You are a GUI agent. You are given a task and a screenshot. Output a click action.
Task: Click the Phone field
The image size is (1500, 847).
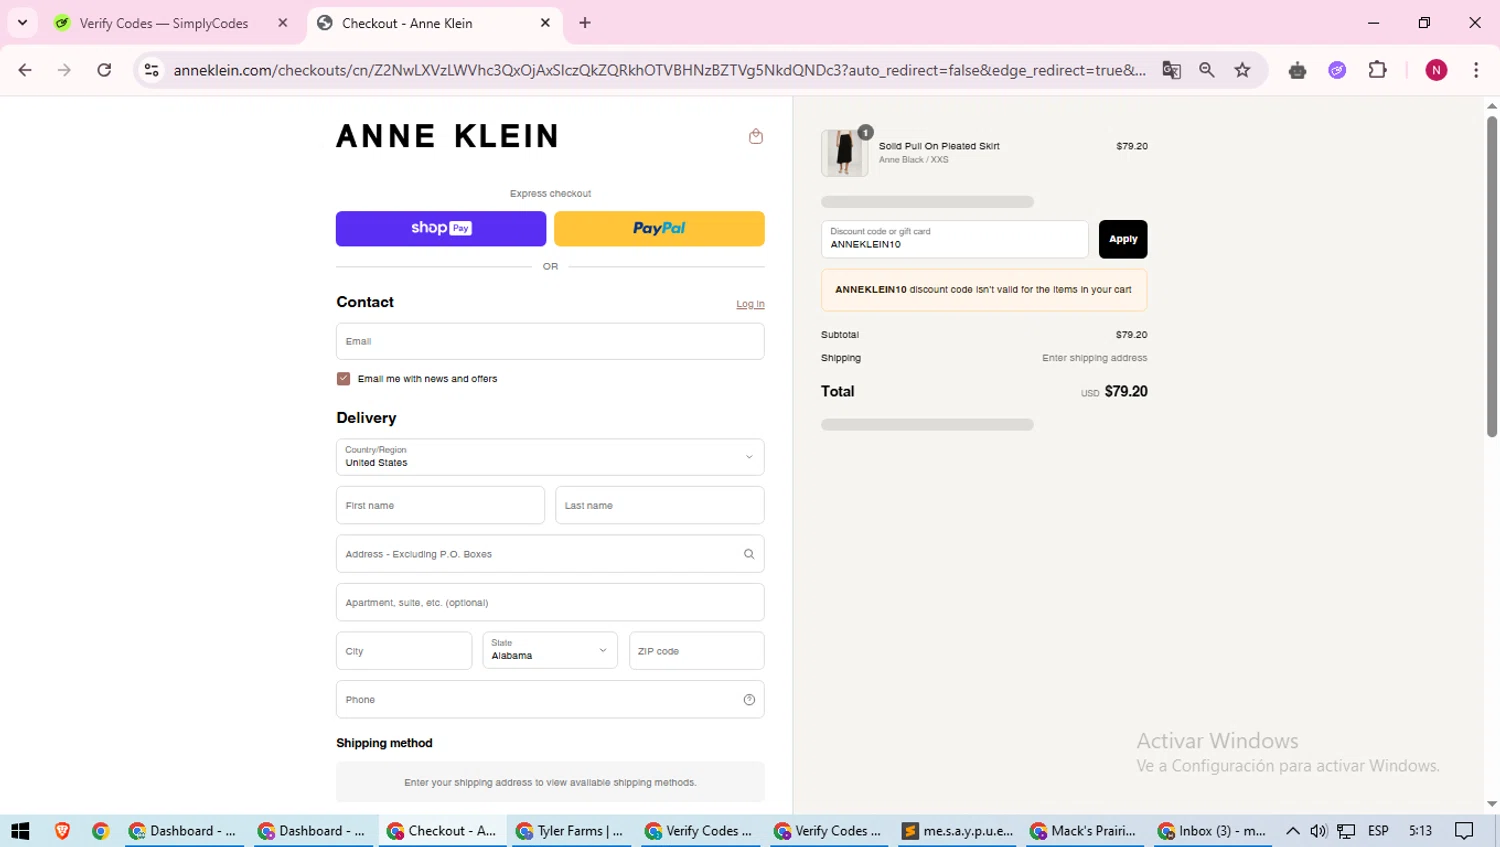click(550, 700)
